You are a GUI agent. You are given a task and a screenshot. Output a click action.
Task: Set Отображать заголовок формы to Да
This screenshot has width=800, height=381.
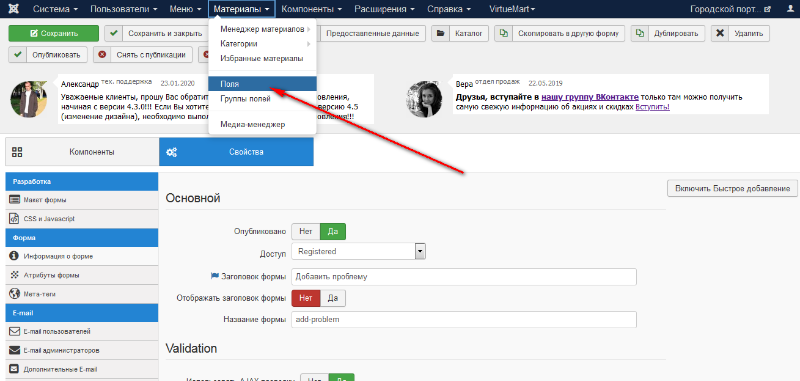point(333,298)
